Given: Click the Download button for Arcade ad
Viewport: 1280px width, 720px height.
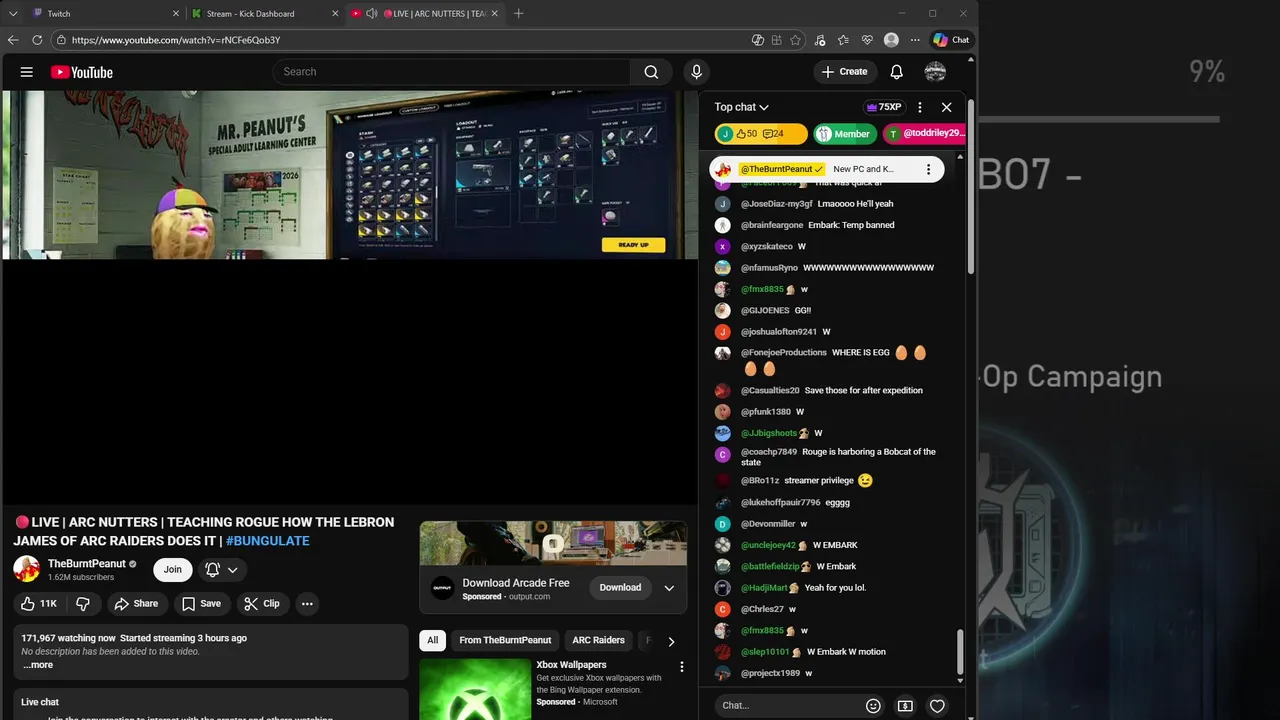Looking at the screenshot, I should (x=620, y=587).
